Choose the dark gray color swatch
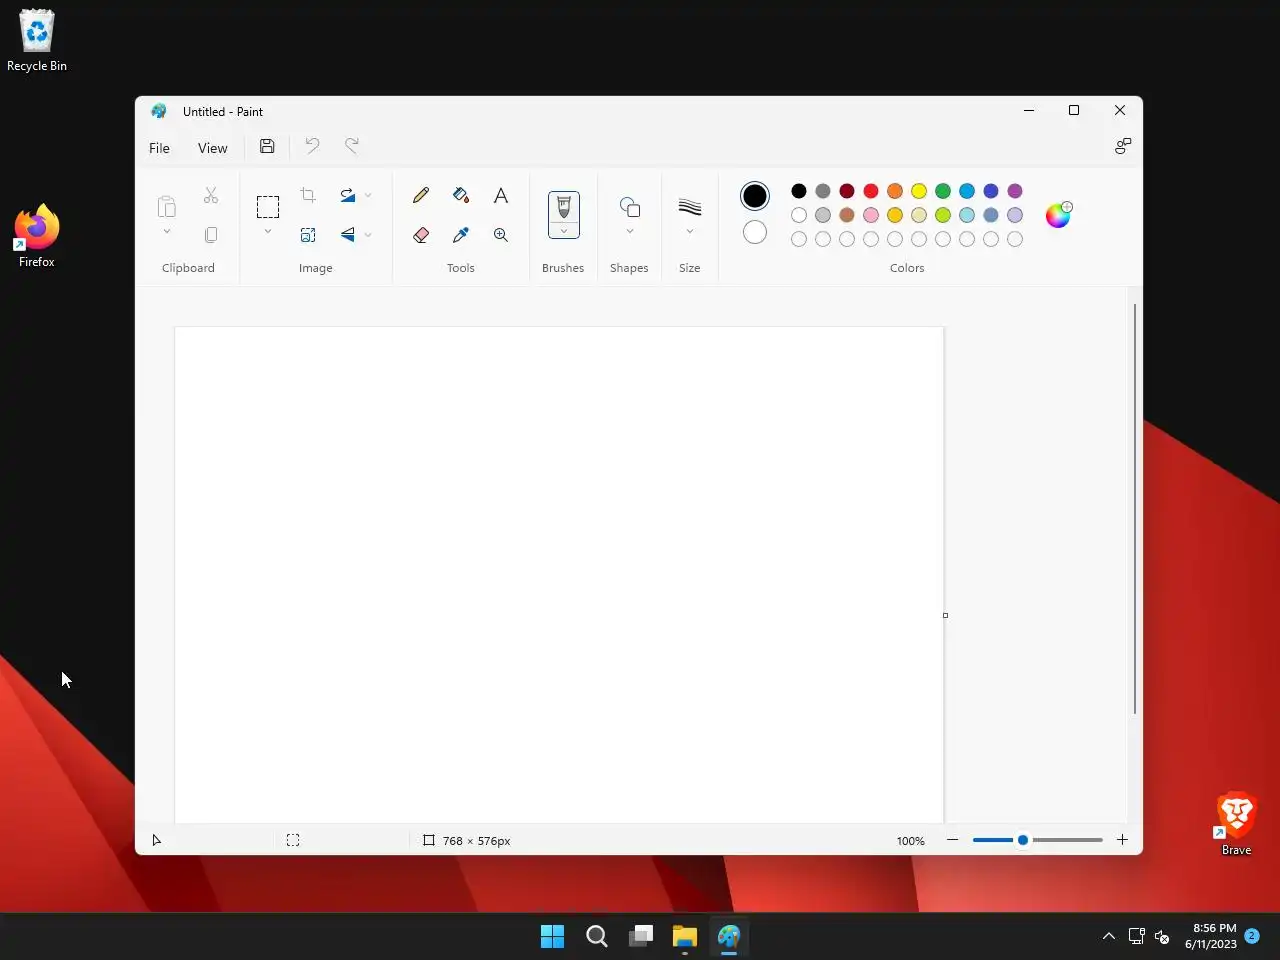Image resolution: width=1280 pixels, height=960 pixels. coord(823,191)
